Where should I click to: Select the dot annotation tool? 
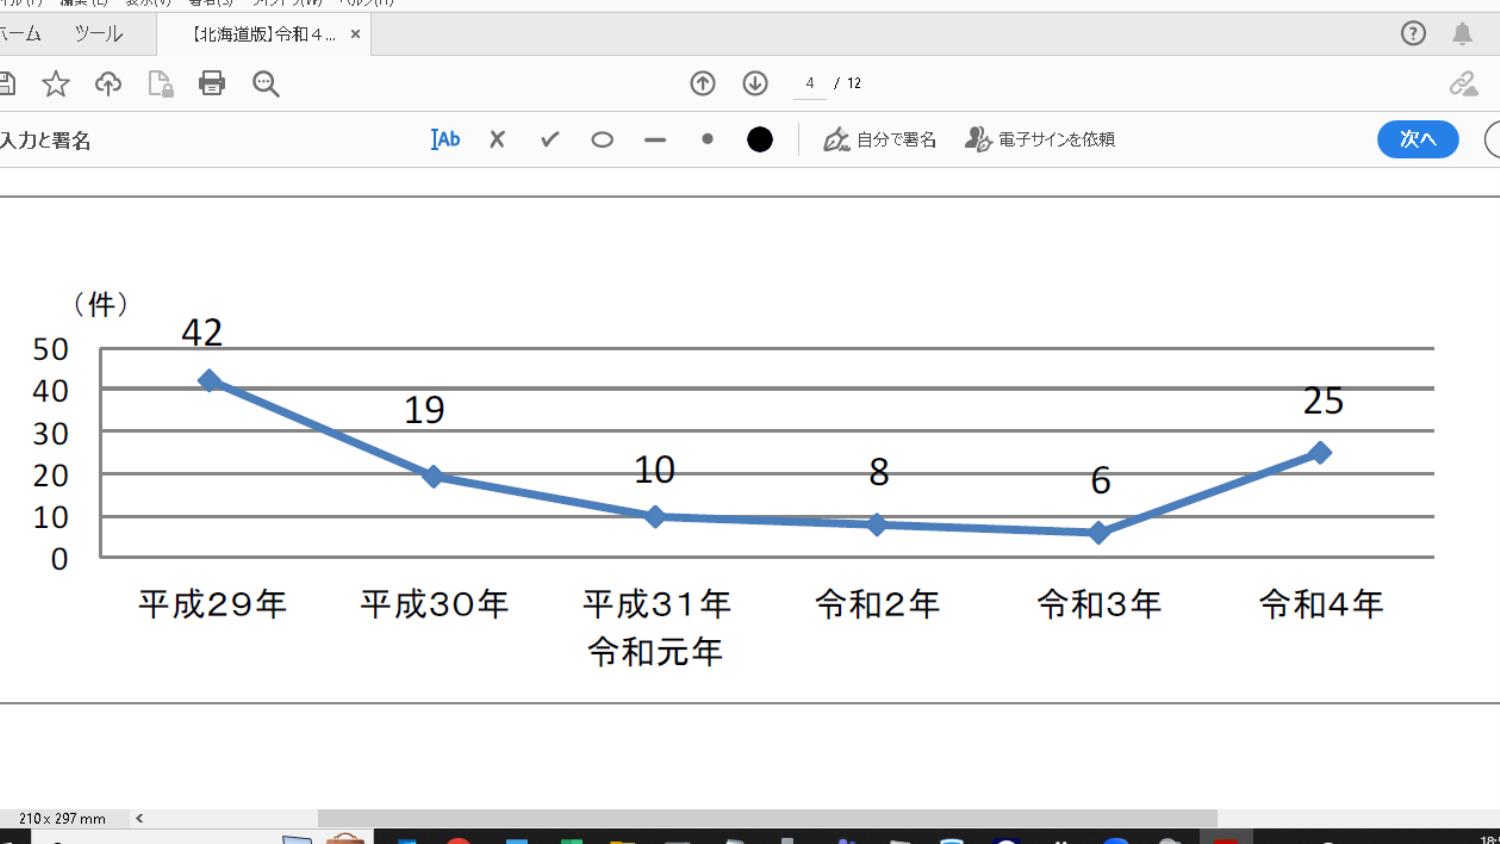point(707,139)
